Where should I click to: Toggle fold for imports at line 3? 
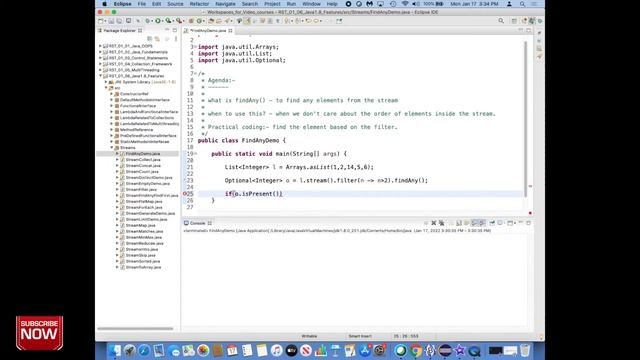click(x=195, y=47)
